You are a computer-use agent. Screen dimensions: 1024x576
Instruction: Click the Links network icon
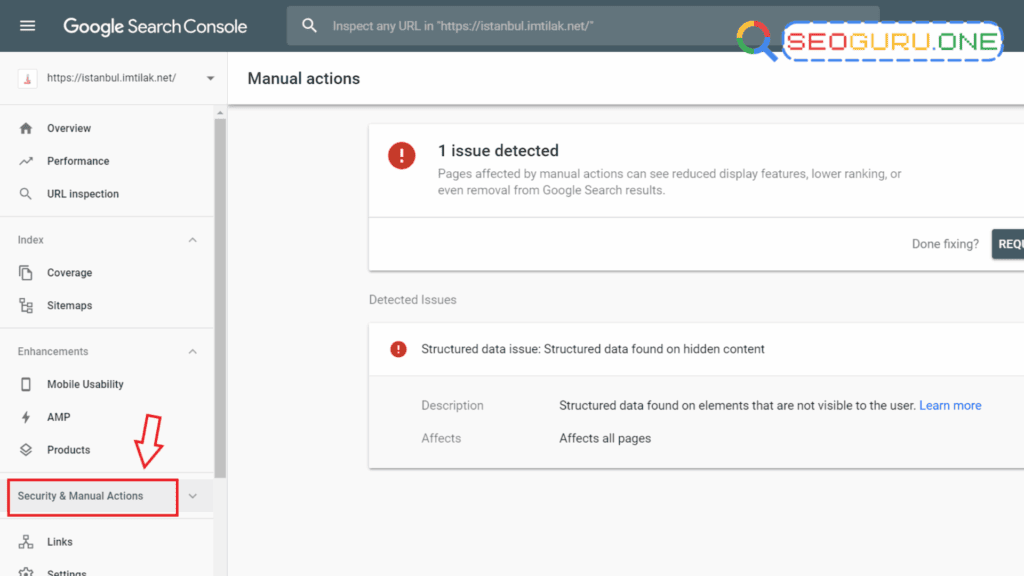(x=25, y=541)
